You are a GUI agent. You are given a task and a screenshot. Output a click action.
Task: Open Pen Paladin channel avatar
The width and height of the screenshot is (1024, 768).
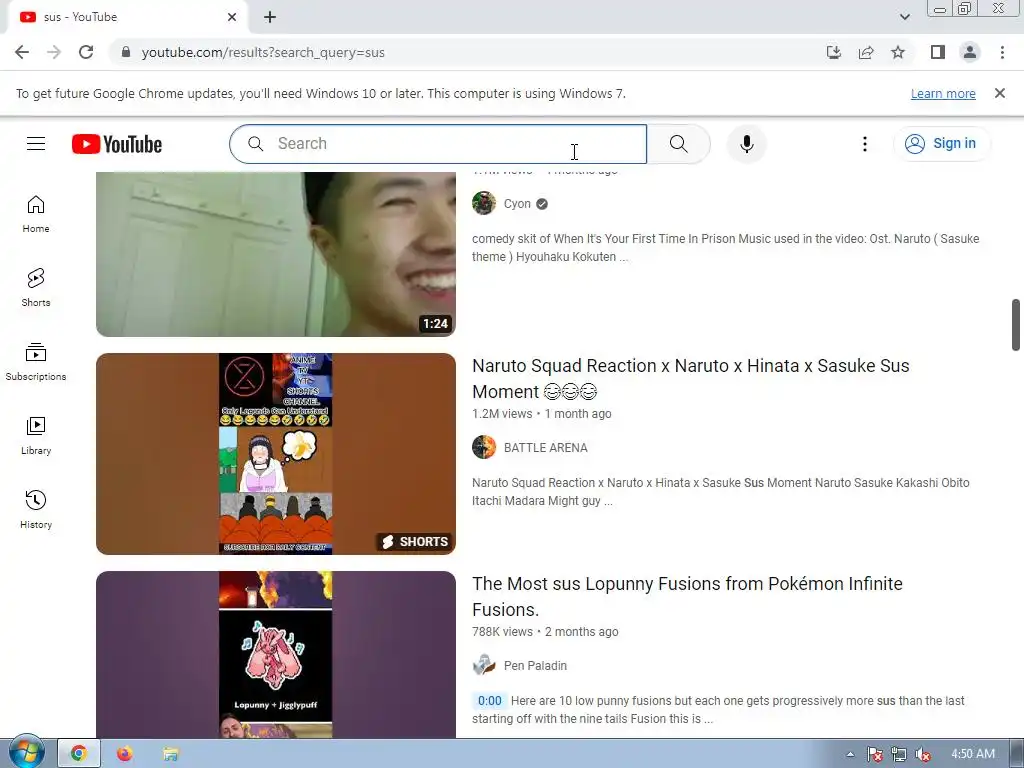(484, 665)
